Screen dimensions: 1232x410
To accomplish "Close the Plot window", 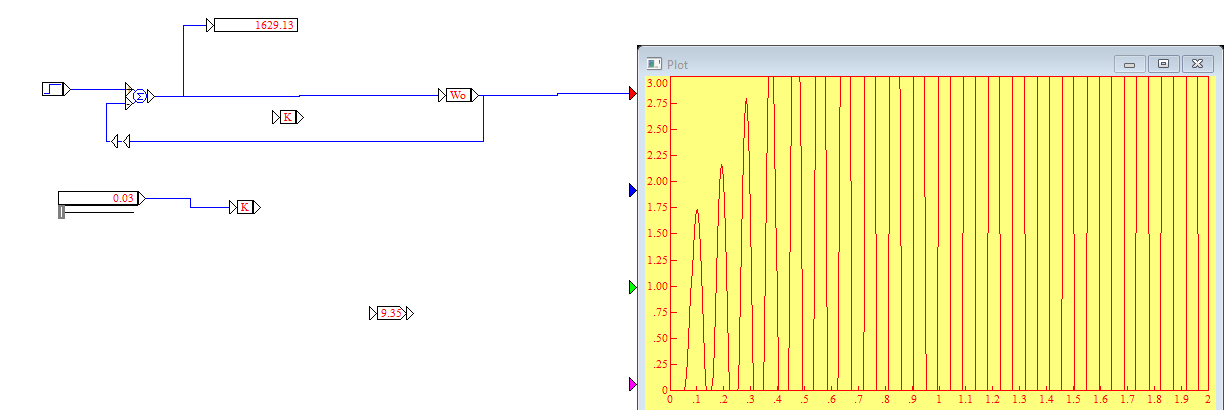I will pos(1197,64).
